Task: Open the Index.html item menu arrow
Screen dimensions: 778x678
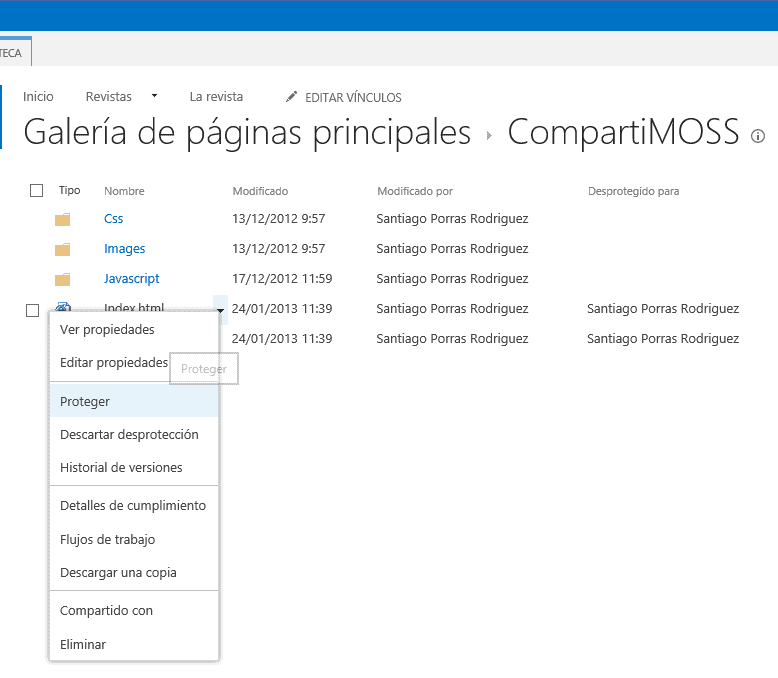Action: [220, 310]
